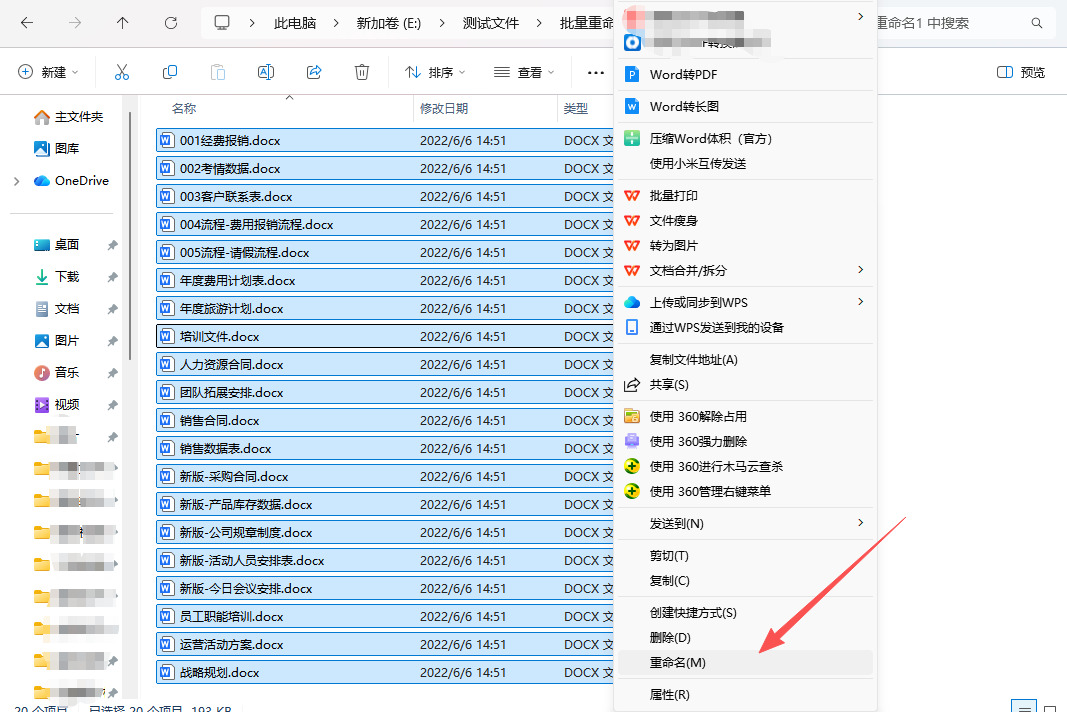Choose 属性(R) in context menu

tap(745, 694)
